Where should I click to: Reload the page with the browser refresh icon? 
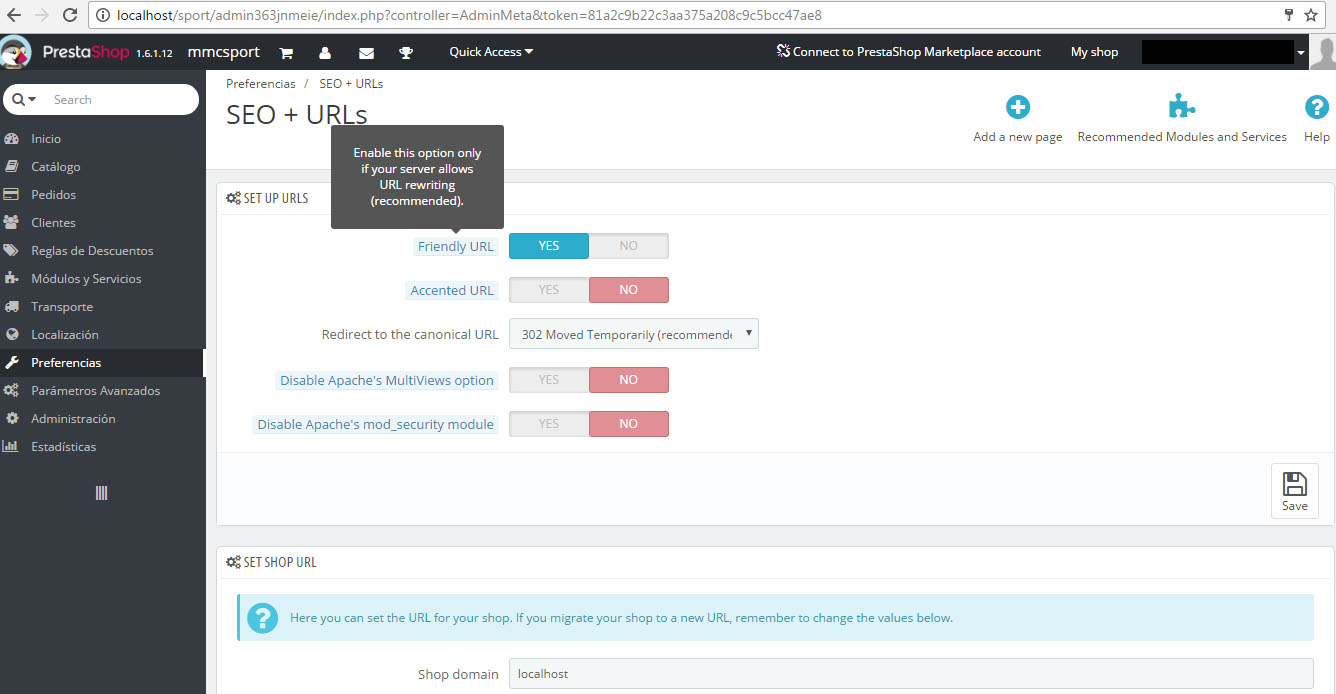point(70,15)
